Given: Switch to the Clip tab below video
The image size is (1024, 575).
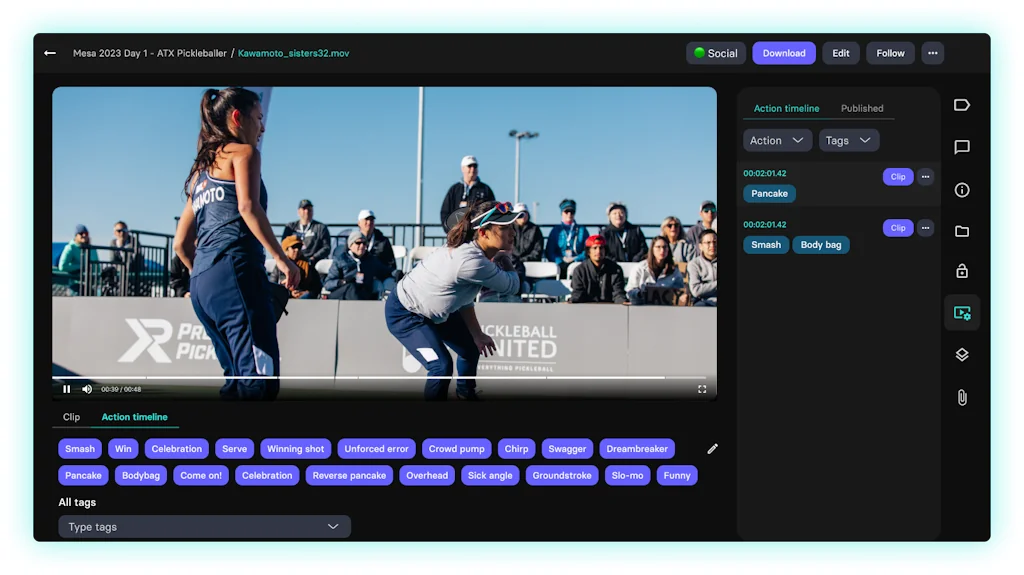Looking at the screenshot, I should pyautogui.click(x=71, y=417).
